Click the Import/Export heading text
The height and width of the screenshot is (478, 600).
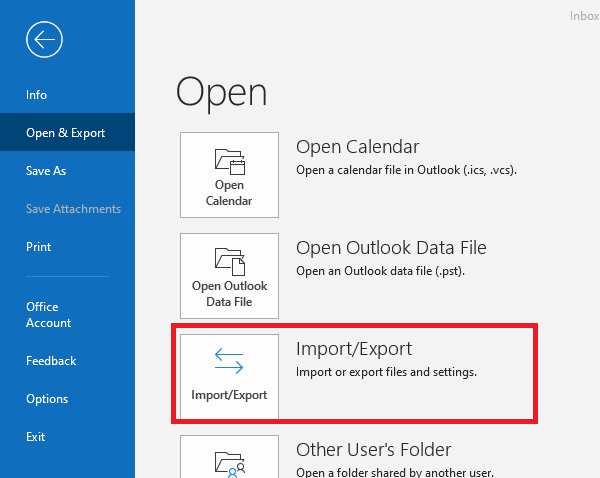[x=354, y=349]
